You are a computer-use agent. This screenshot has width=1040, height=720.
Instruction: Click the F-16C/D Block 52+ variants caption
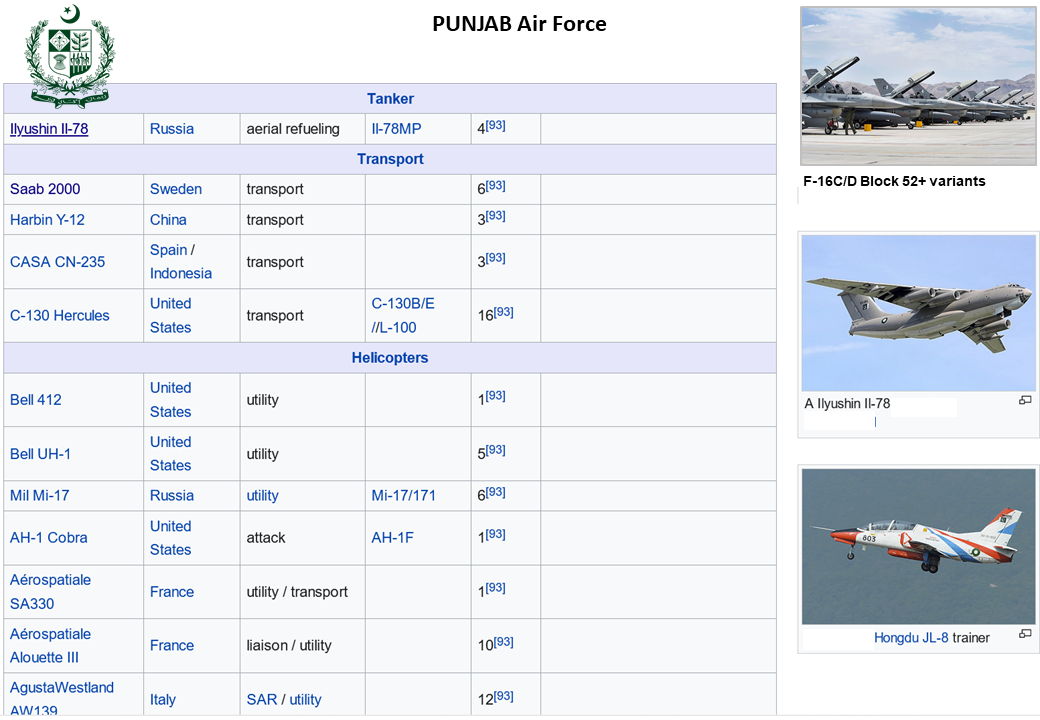point(894,181)
